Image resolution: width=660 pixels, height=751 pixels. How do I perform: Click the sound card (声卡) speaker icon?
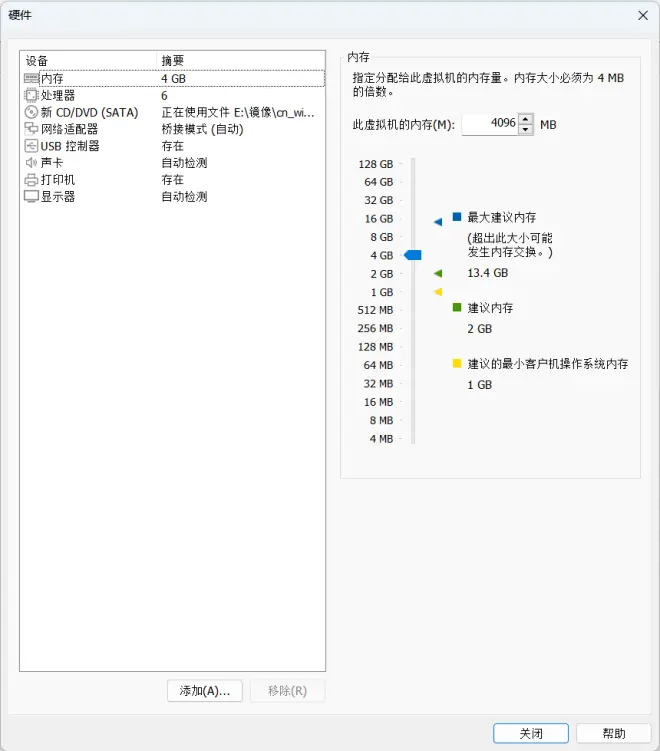(x=31, y=162)
